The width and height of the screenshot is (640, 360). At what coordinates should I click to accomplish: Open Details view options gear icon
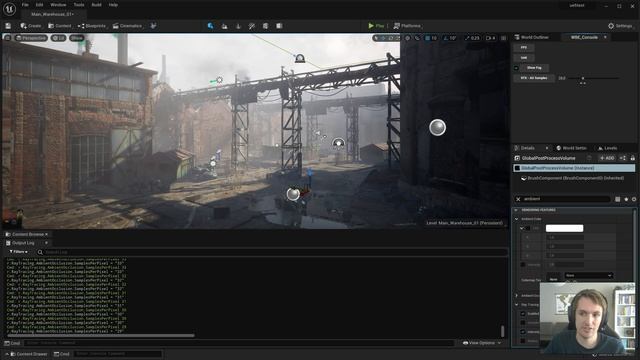click(x=634, y=199)
